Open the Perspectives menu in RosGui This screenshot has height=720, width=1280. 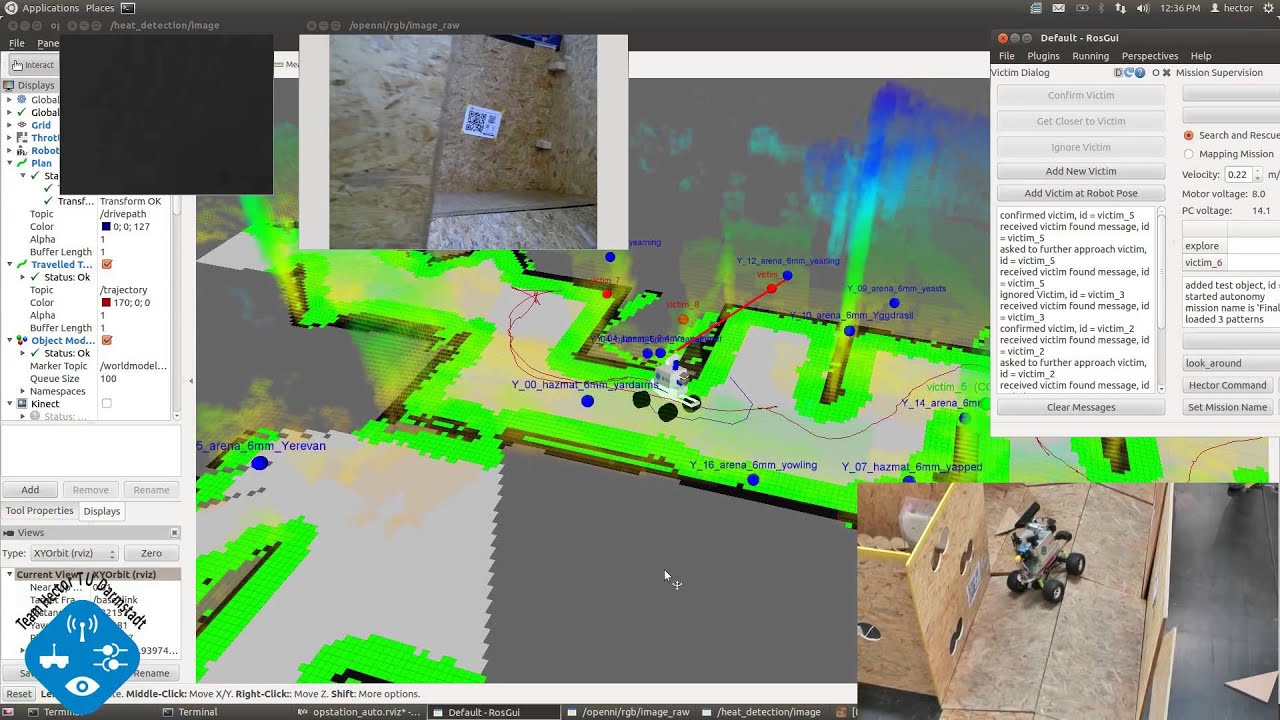[1149, 56]
